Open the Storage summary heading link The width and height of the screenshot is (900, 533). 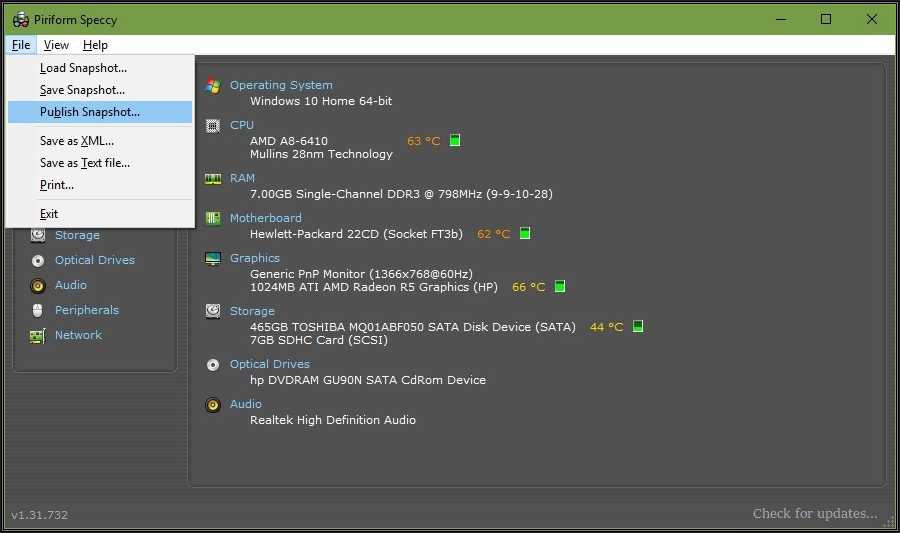(x=252, y=311)
